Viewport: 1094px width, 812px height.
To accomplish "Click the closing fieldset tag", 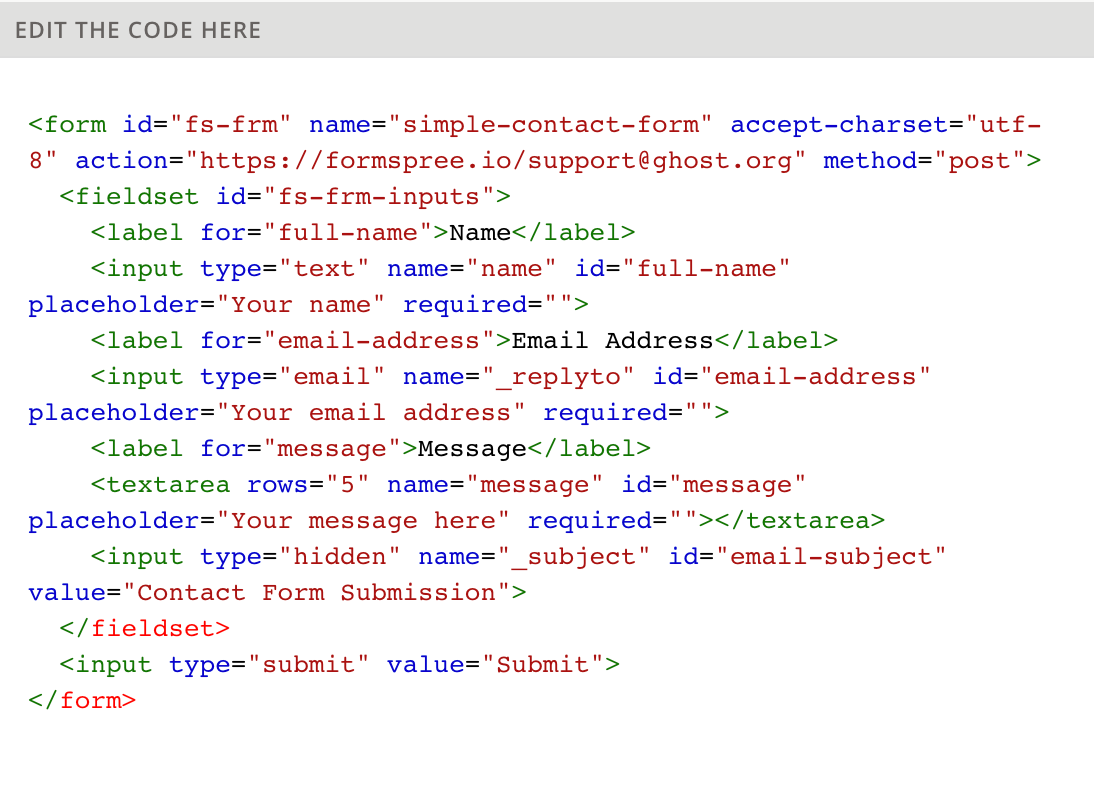I will 145,629.
